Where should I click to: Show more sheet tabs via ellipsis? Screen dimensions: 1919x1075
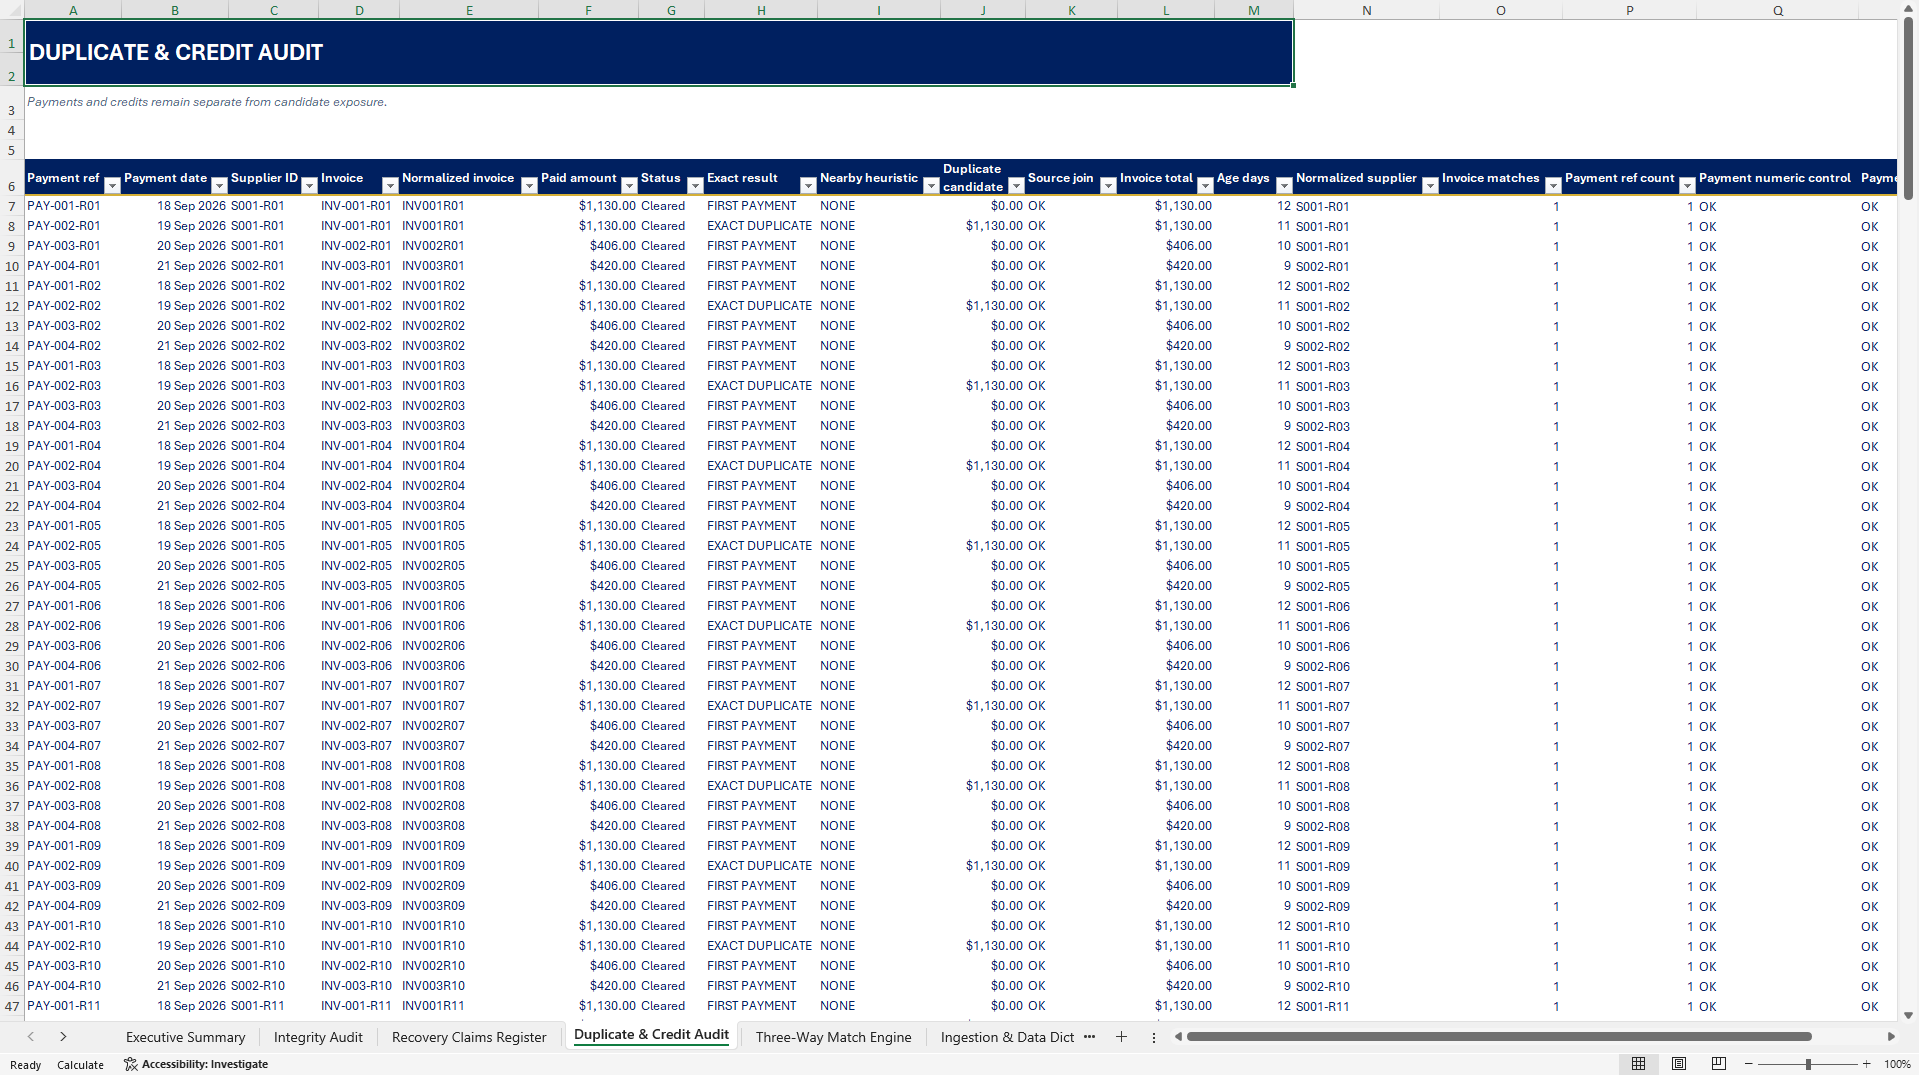[1089, 1037]
